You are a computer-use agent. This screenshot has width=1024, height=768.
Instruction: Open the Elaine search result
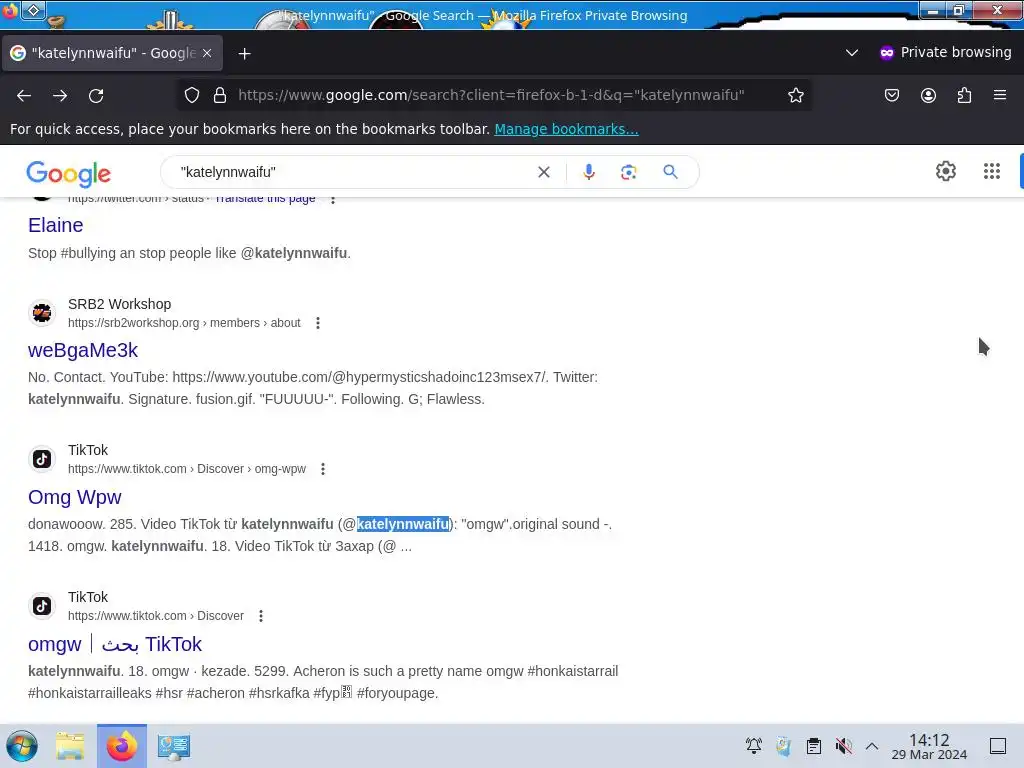[56, 225]
